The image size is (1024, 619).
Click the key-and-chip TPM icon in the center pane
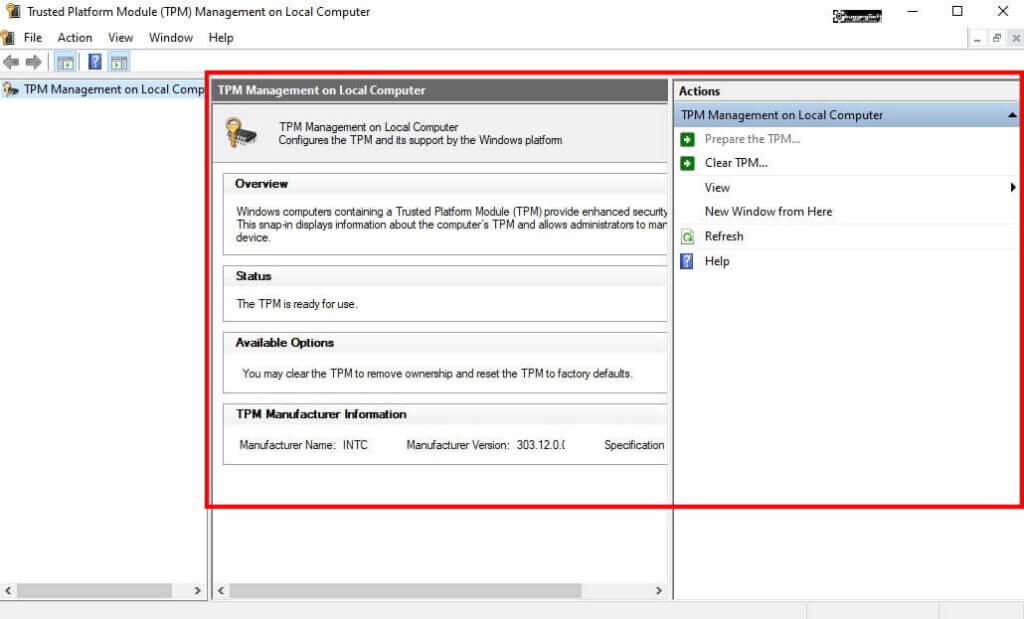coord(240,133)
